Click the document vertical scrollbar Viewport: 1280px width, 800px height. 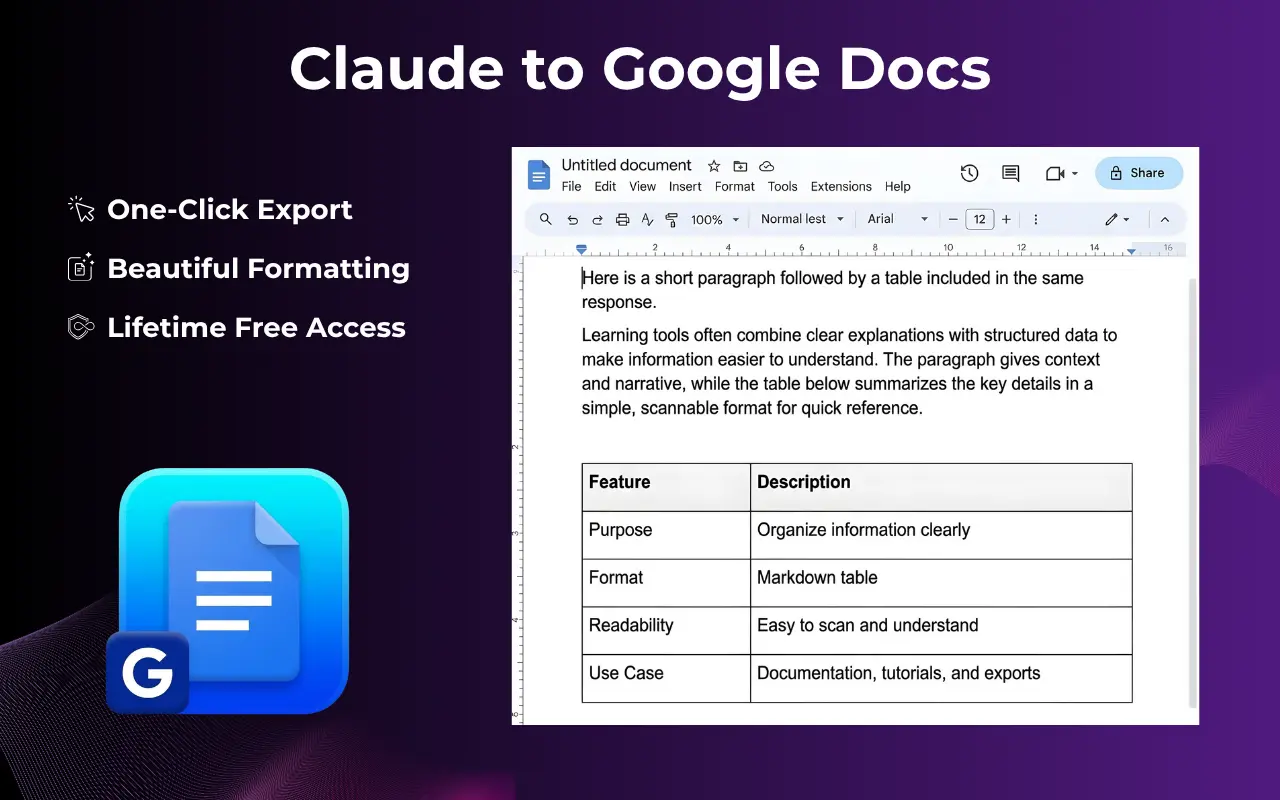click(x=1191, y=493)
